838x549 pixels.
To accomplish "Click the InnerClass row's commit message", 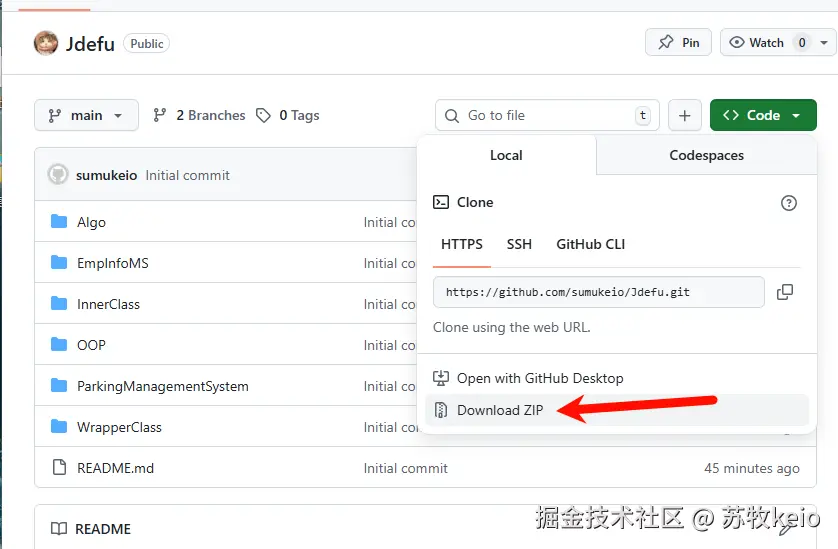I will coord(390,304).
